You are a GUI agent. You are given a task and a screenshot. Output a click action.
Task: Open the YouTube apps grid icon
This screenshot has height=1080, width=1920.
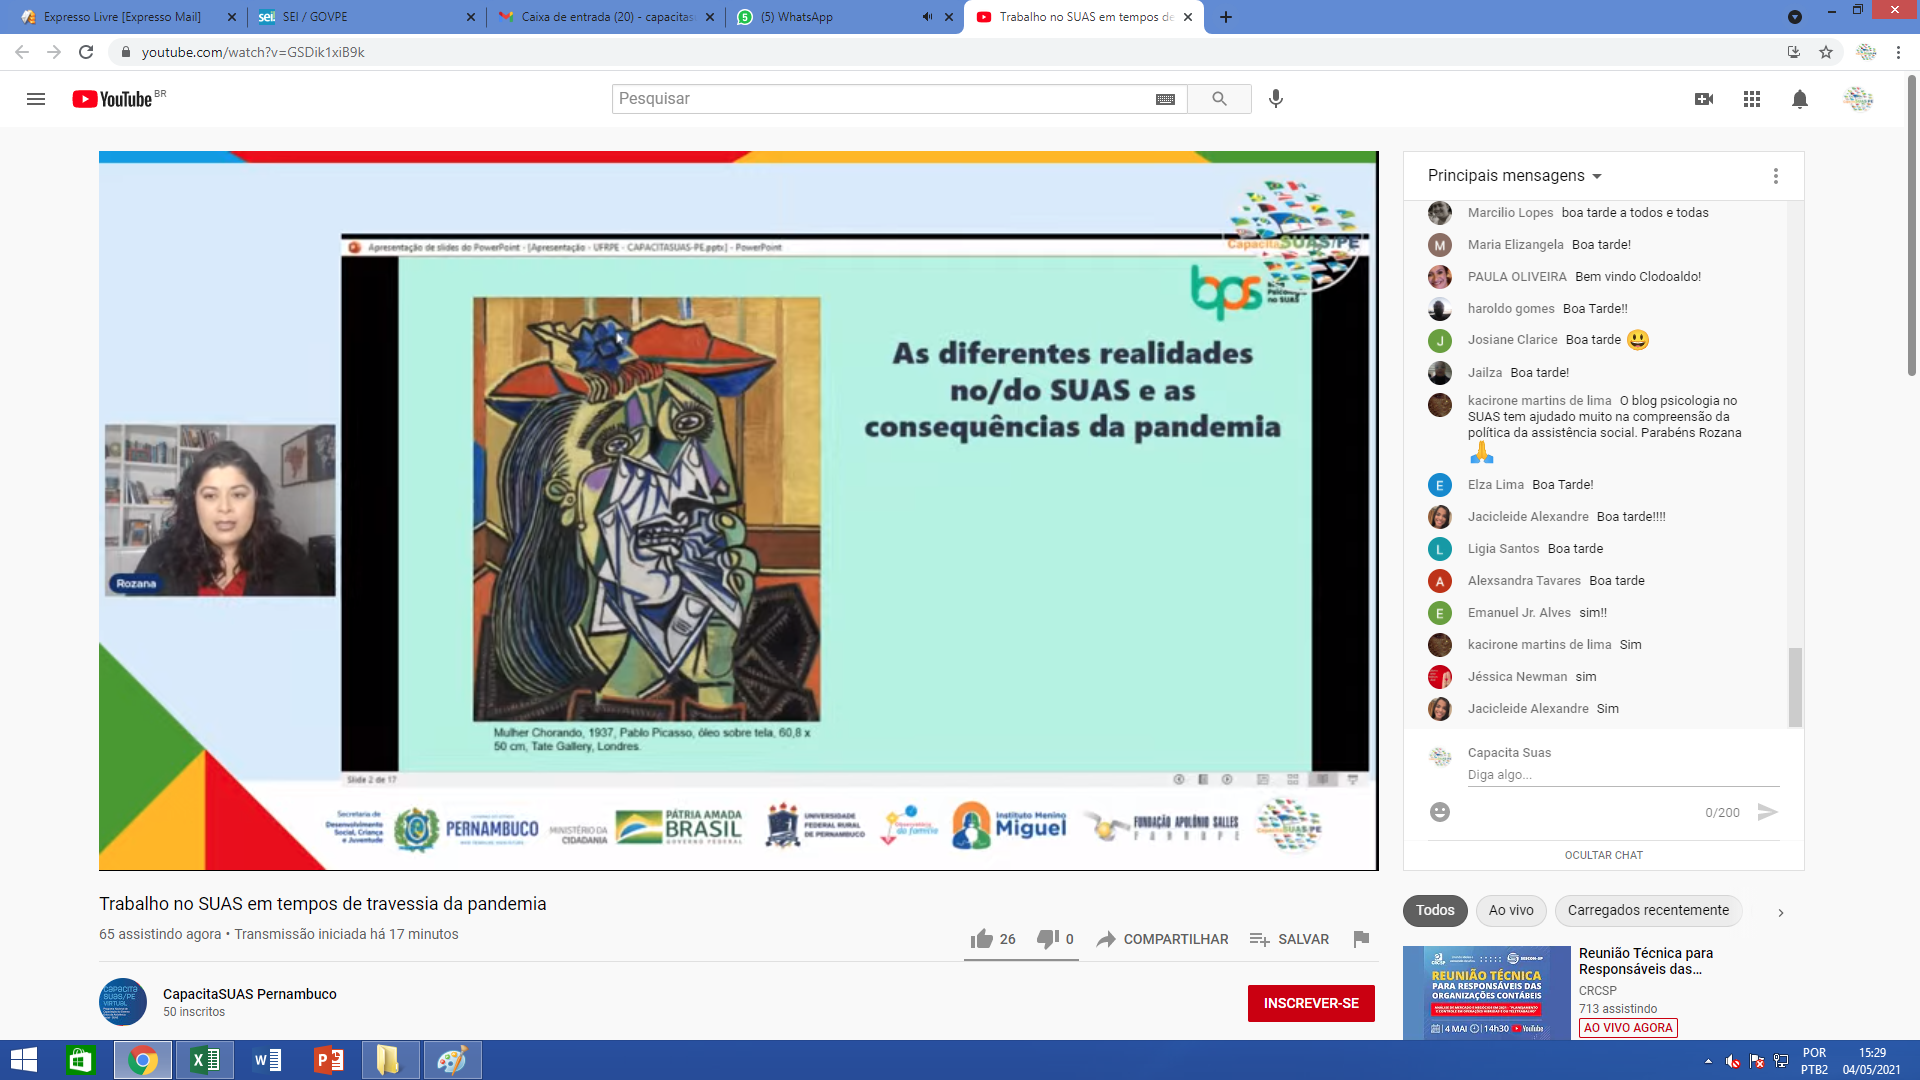1752,99
